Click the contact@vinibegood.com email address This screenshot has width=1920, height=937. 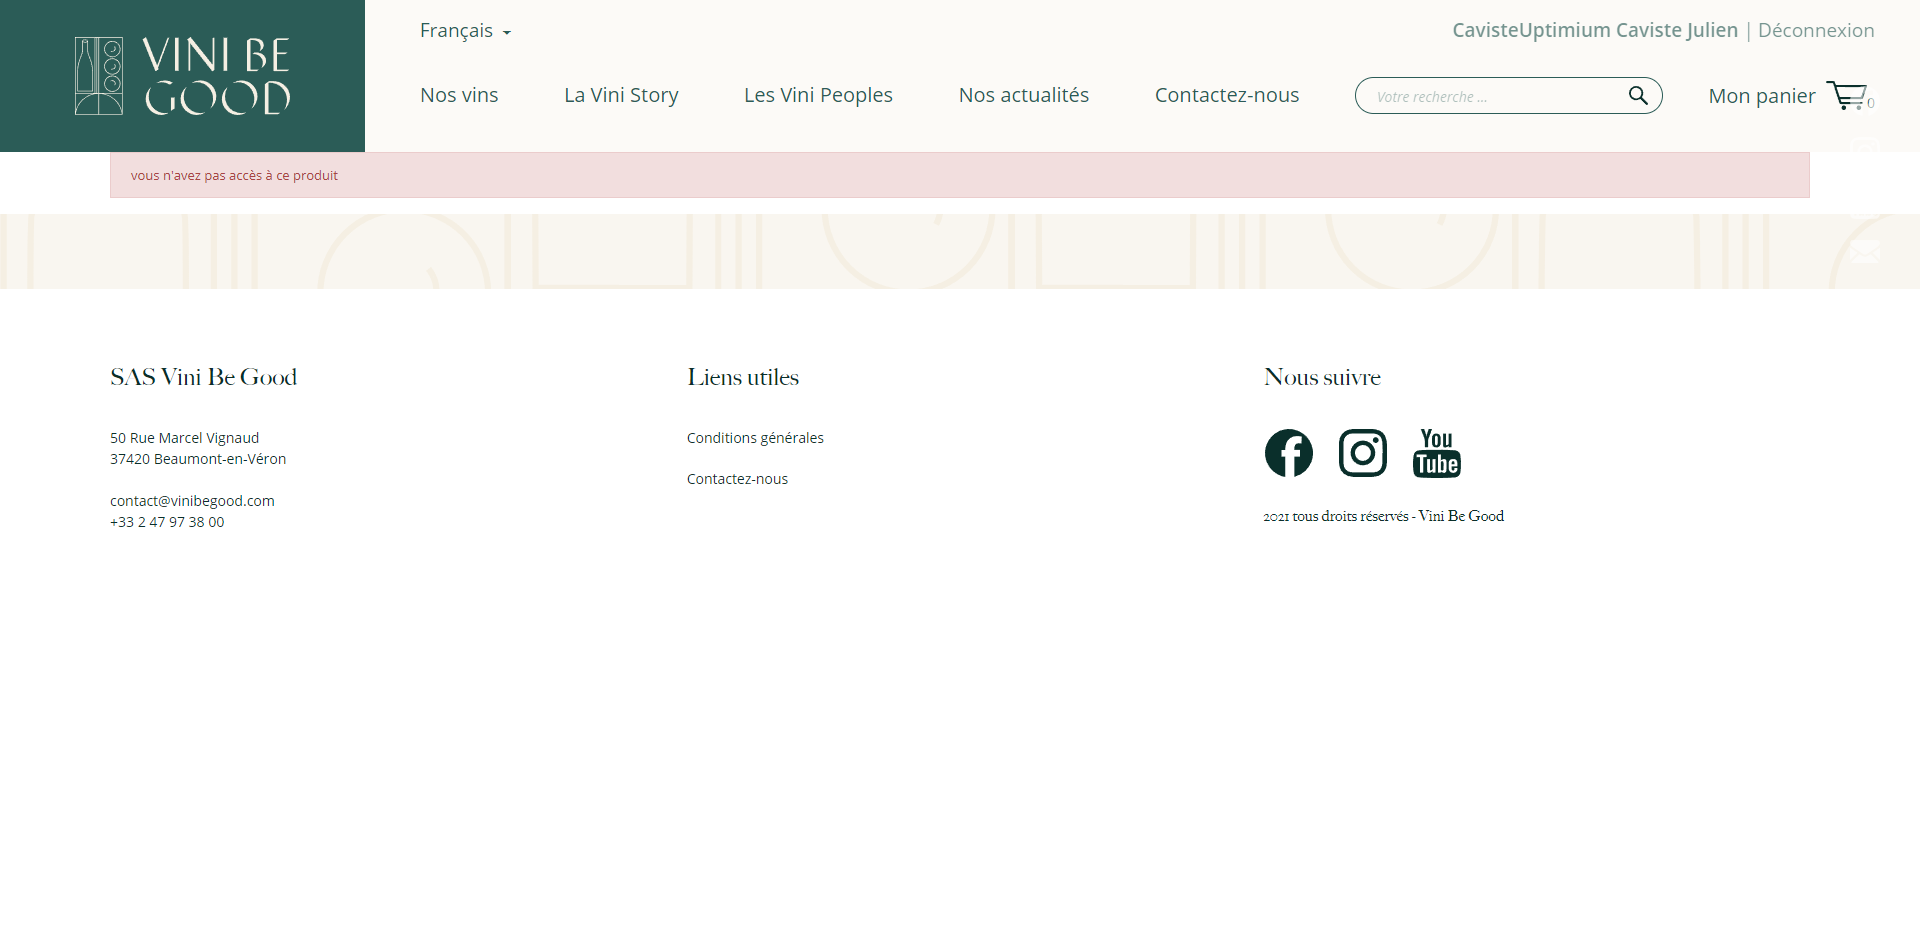click(192, 501)
